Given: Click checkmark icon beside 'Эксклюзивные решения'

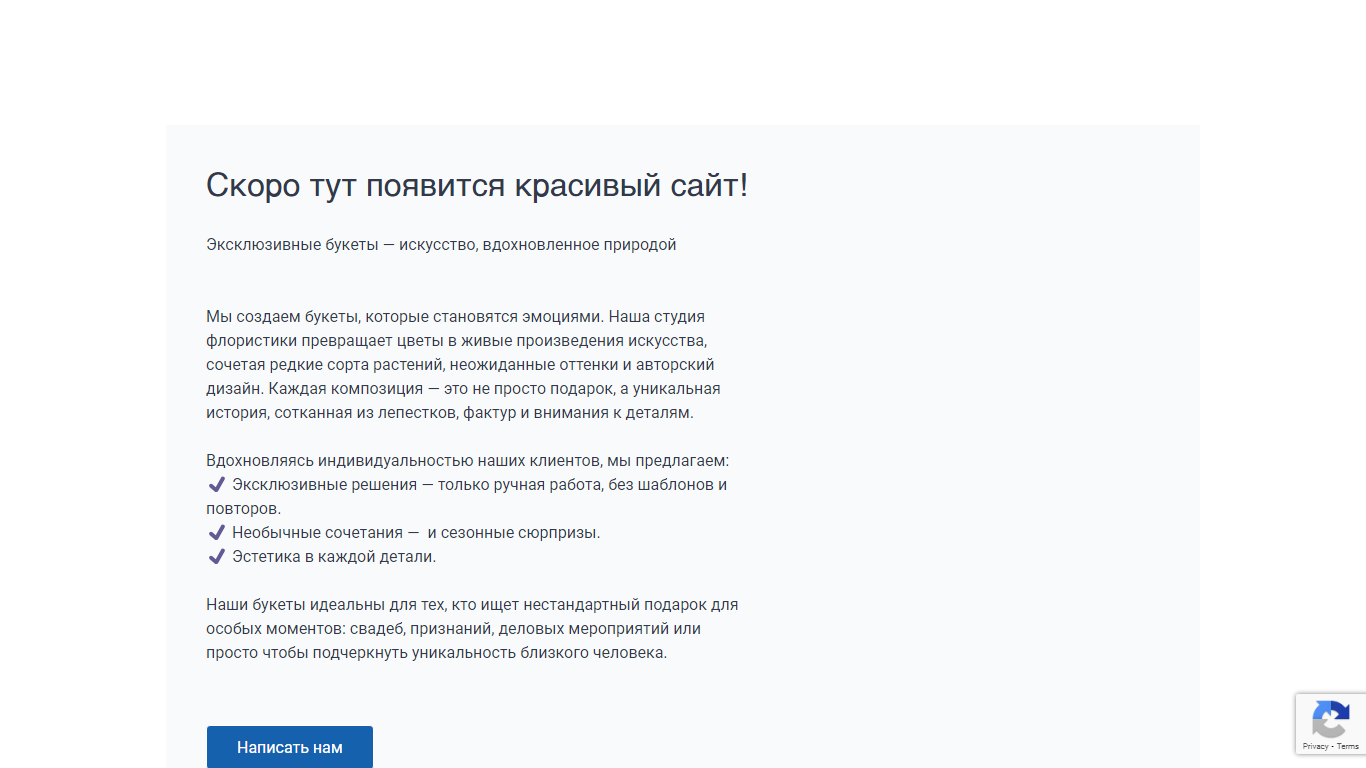Looking at the screenshot, I should pyautogui.click(x=216, y=485).
